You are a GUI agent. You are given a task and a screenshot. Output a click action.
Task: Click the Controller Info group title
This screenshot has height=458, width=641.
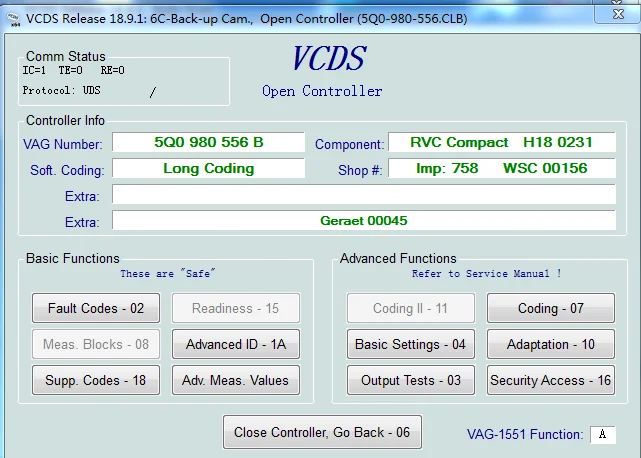coord(65,121)
